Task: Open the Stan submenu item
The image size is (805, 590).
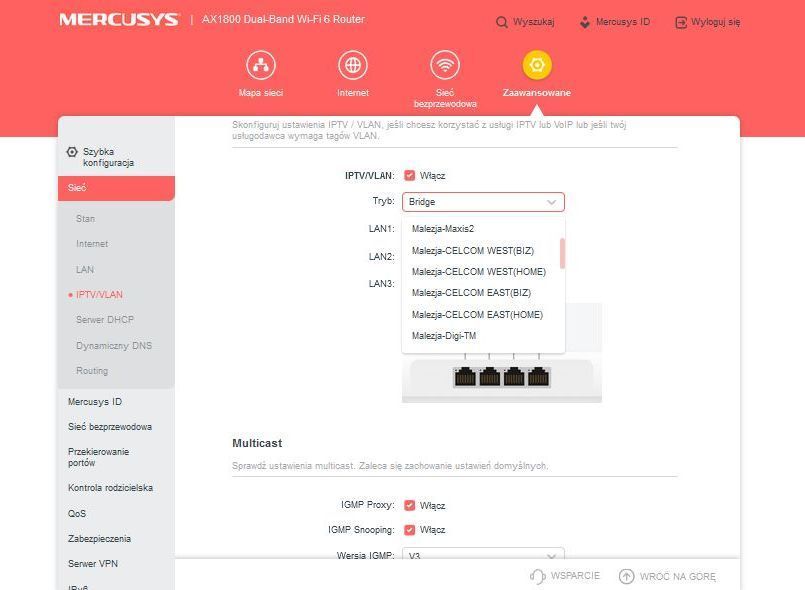Action: pyautogui.click(x=85, y=219)
